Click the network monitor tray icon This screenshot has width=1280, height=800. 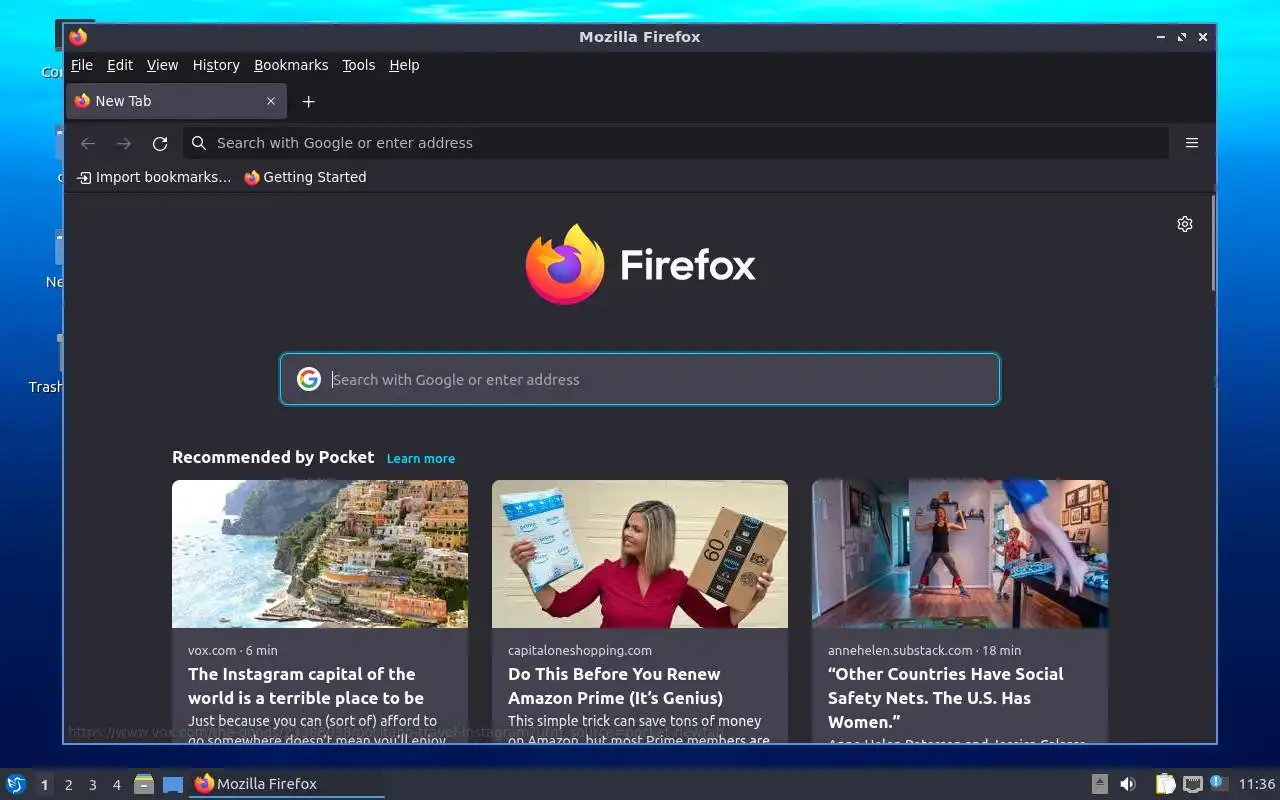(1192, 784)
